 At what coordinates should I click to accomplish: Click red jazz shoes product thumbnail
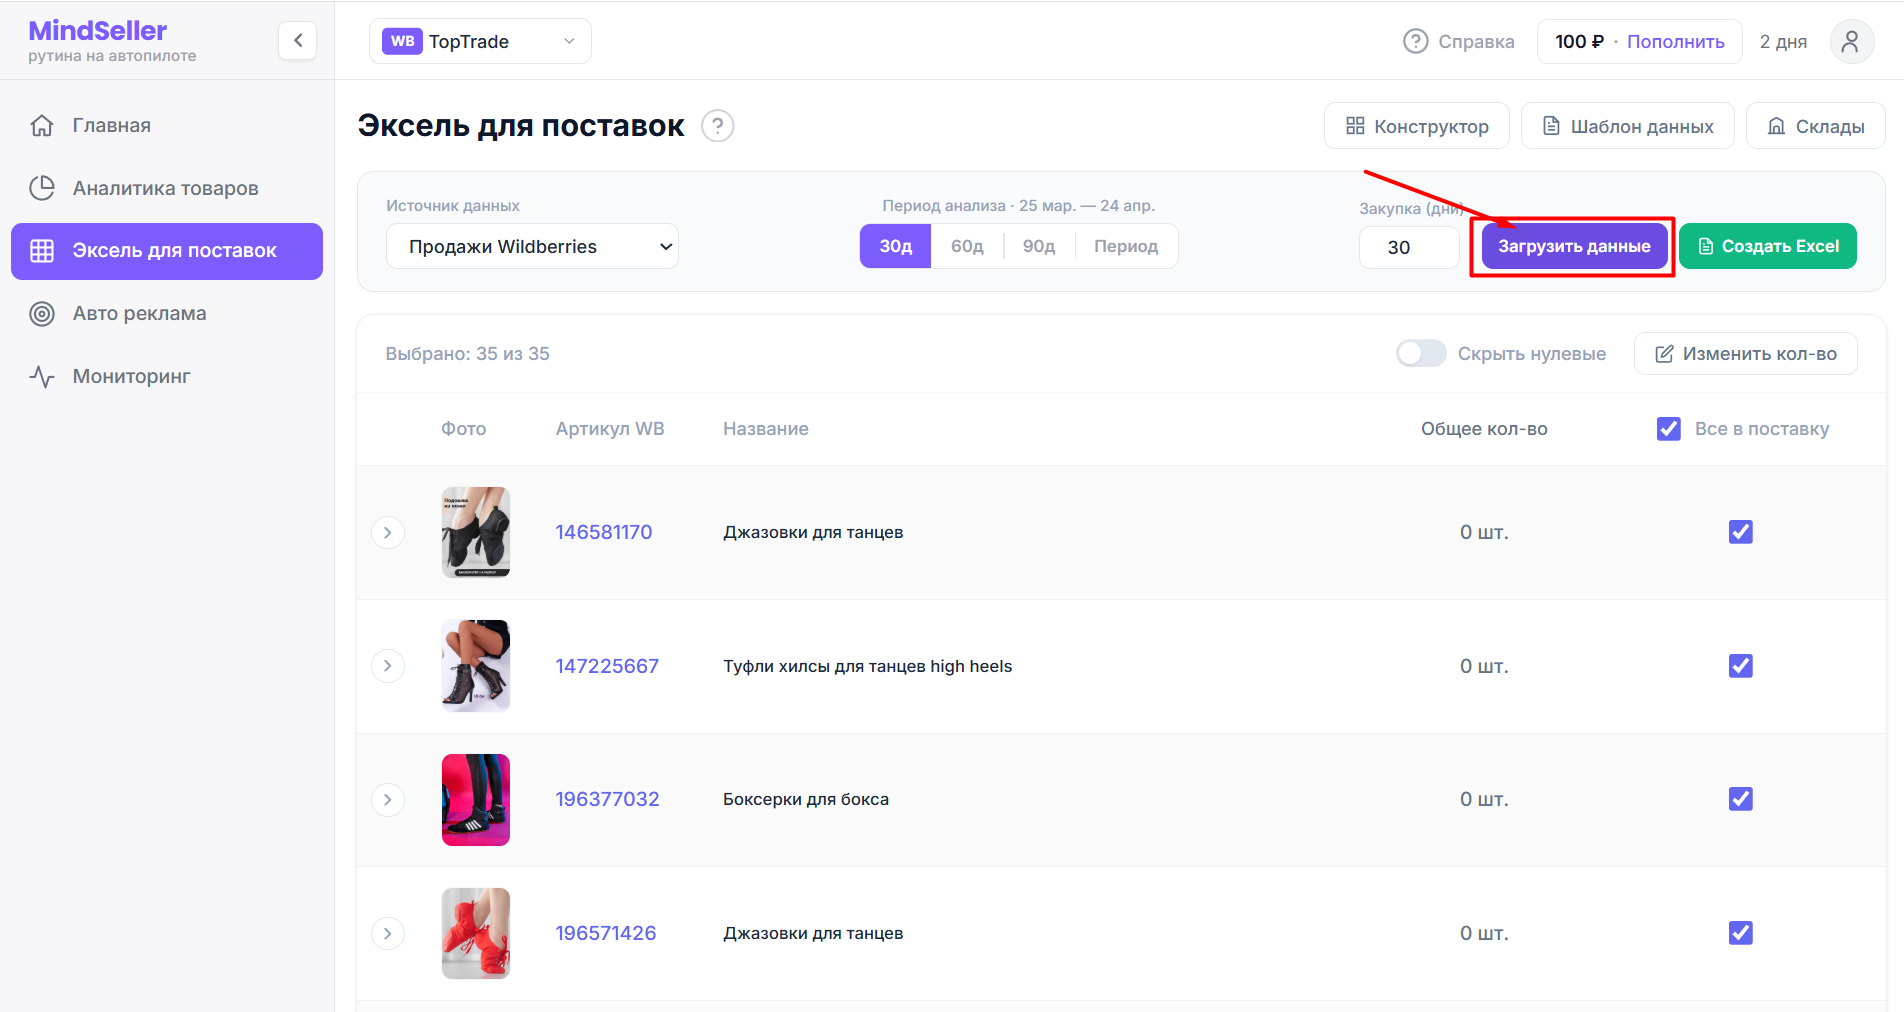point(476,933)
